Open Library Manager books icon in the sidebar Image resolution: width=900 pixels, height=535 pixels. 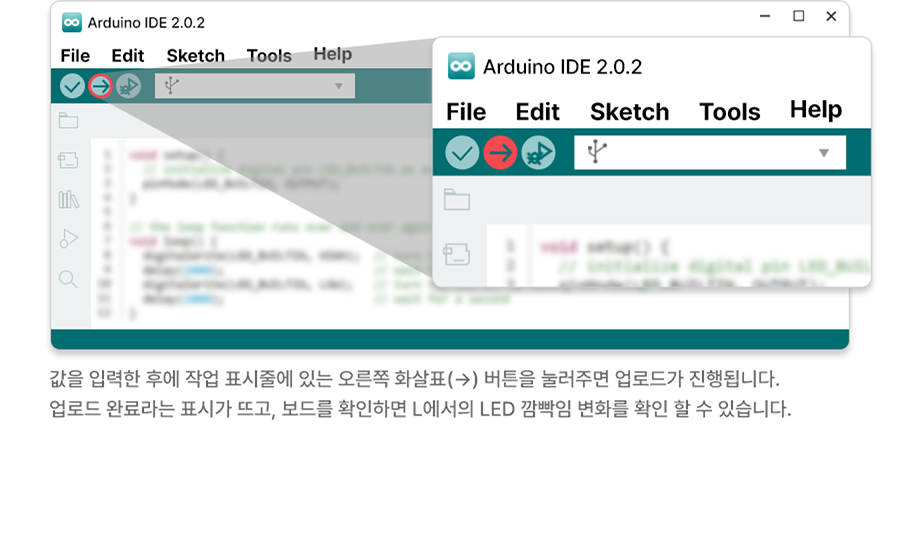(x=68, y=199)
